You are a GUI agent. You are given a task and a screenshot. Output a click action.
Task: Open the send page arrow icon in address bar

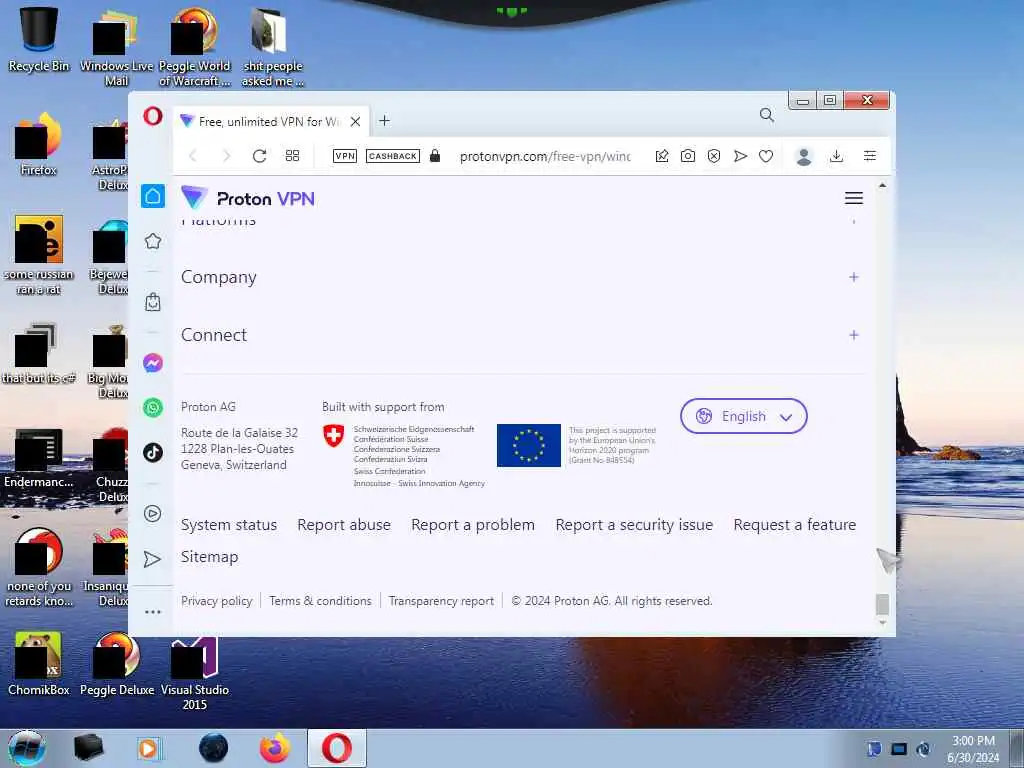click(740, 156)
